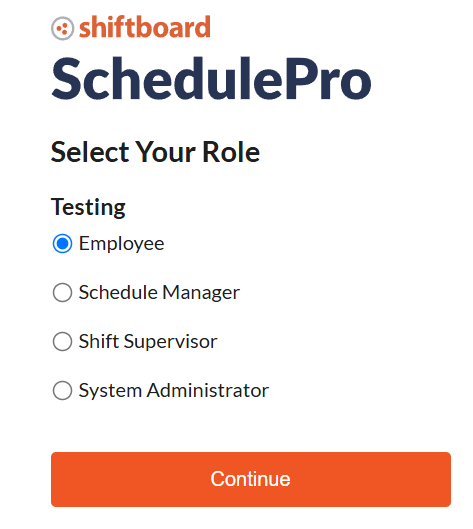Select the Employee radio button
473x529 pixels.
62,243
